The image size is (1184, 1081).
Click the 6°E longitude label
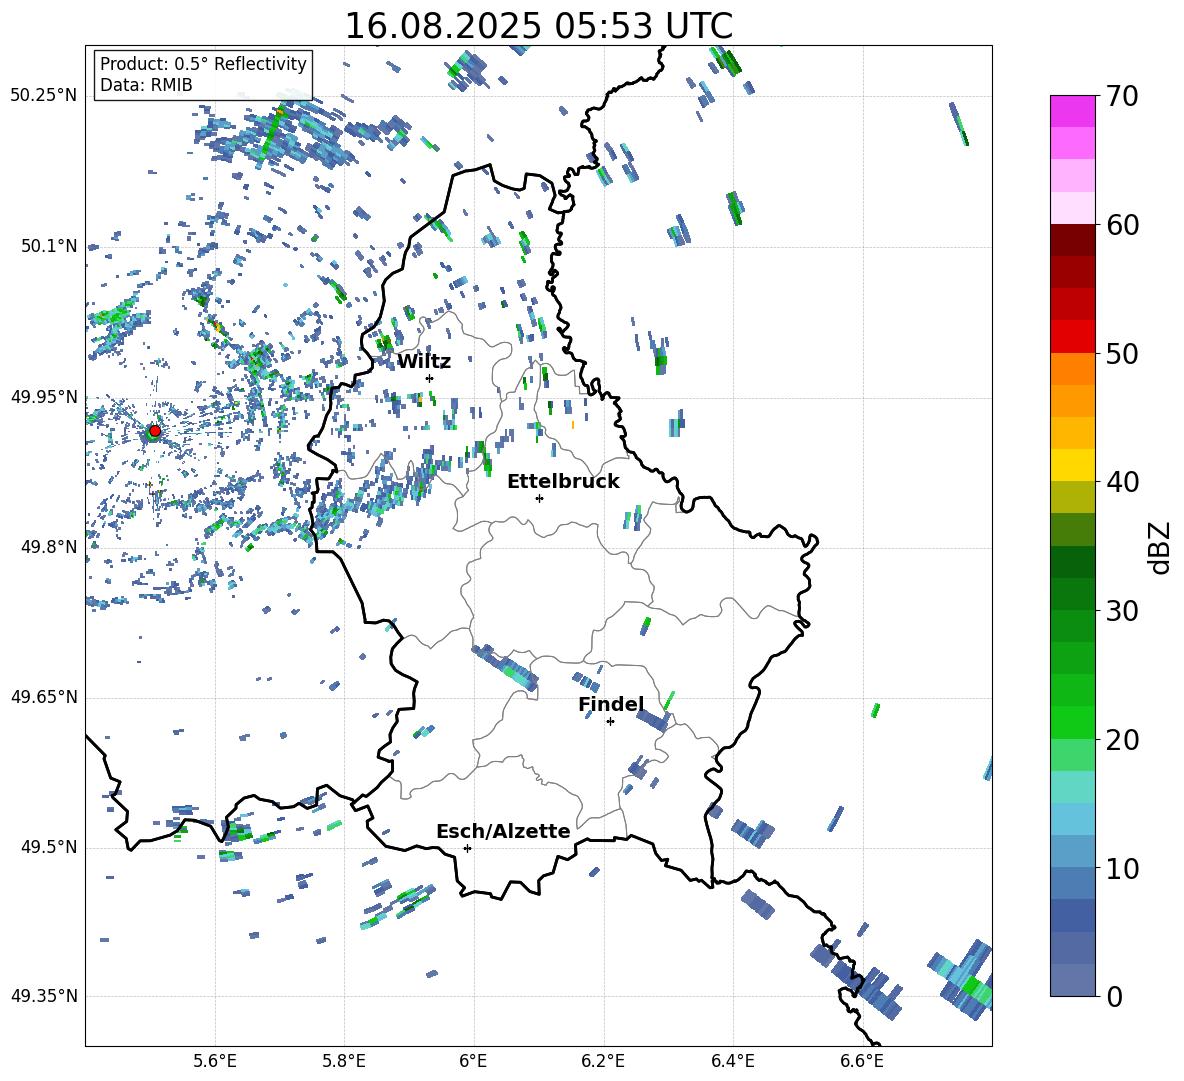pyautogui.click(x=473, y=1061)
